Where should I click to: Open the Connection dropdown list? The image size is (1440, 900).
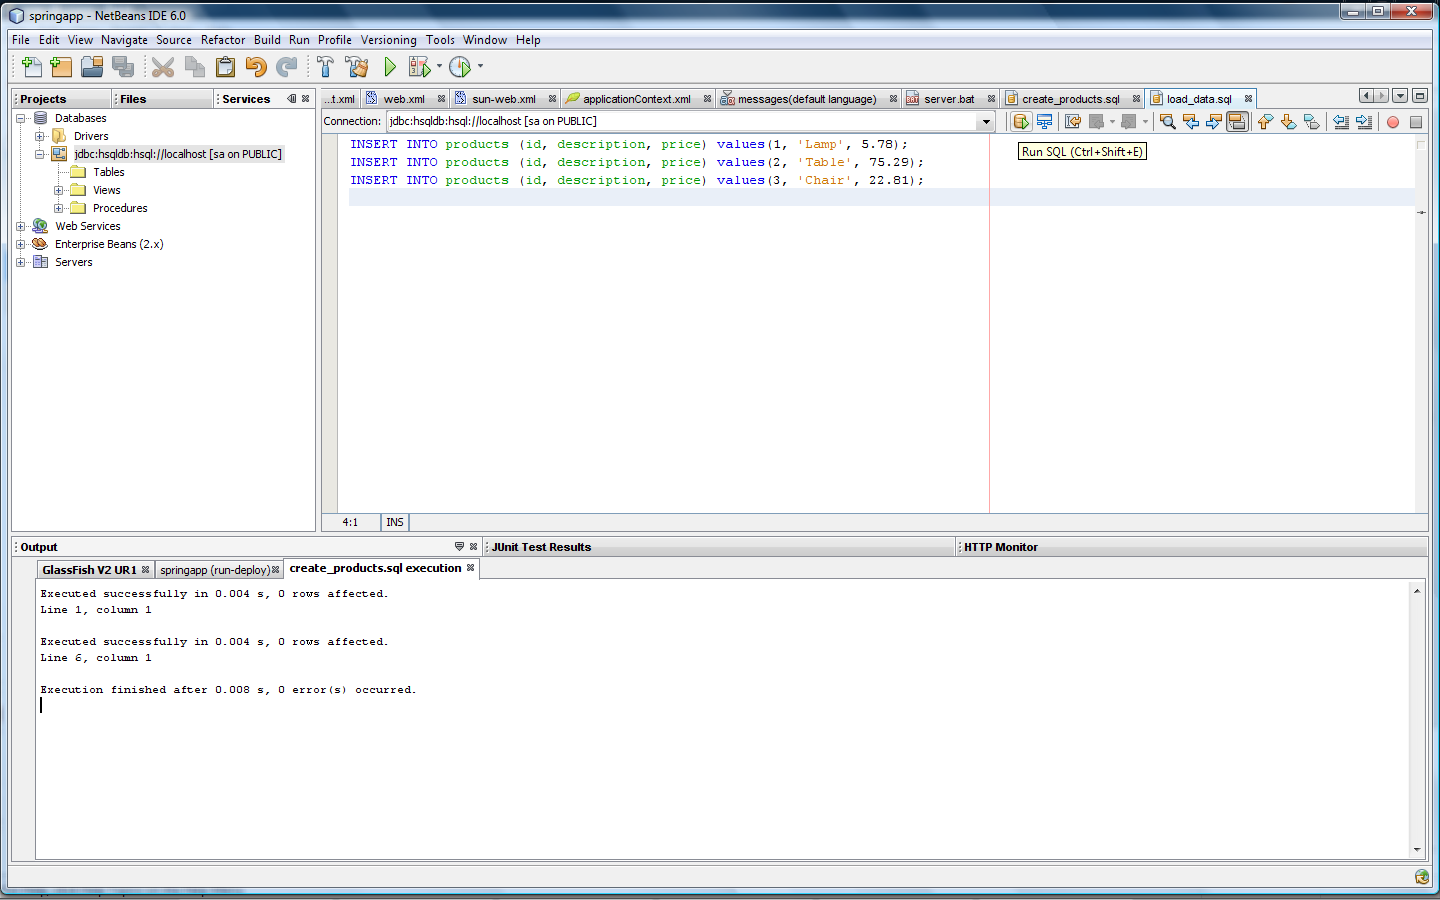[x=986, y=122]
